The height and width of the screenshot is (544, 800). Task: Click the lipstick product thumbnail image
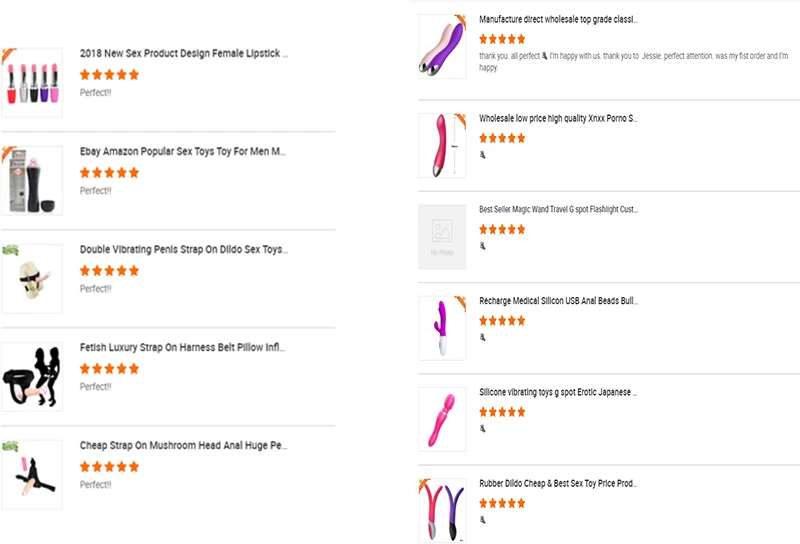tap(31, 83)
